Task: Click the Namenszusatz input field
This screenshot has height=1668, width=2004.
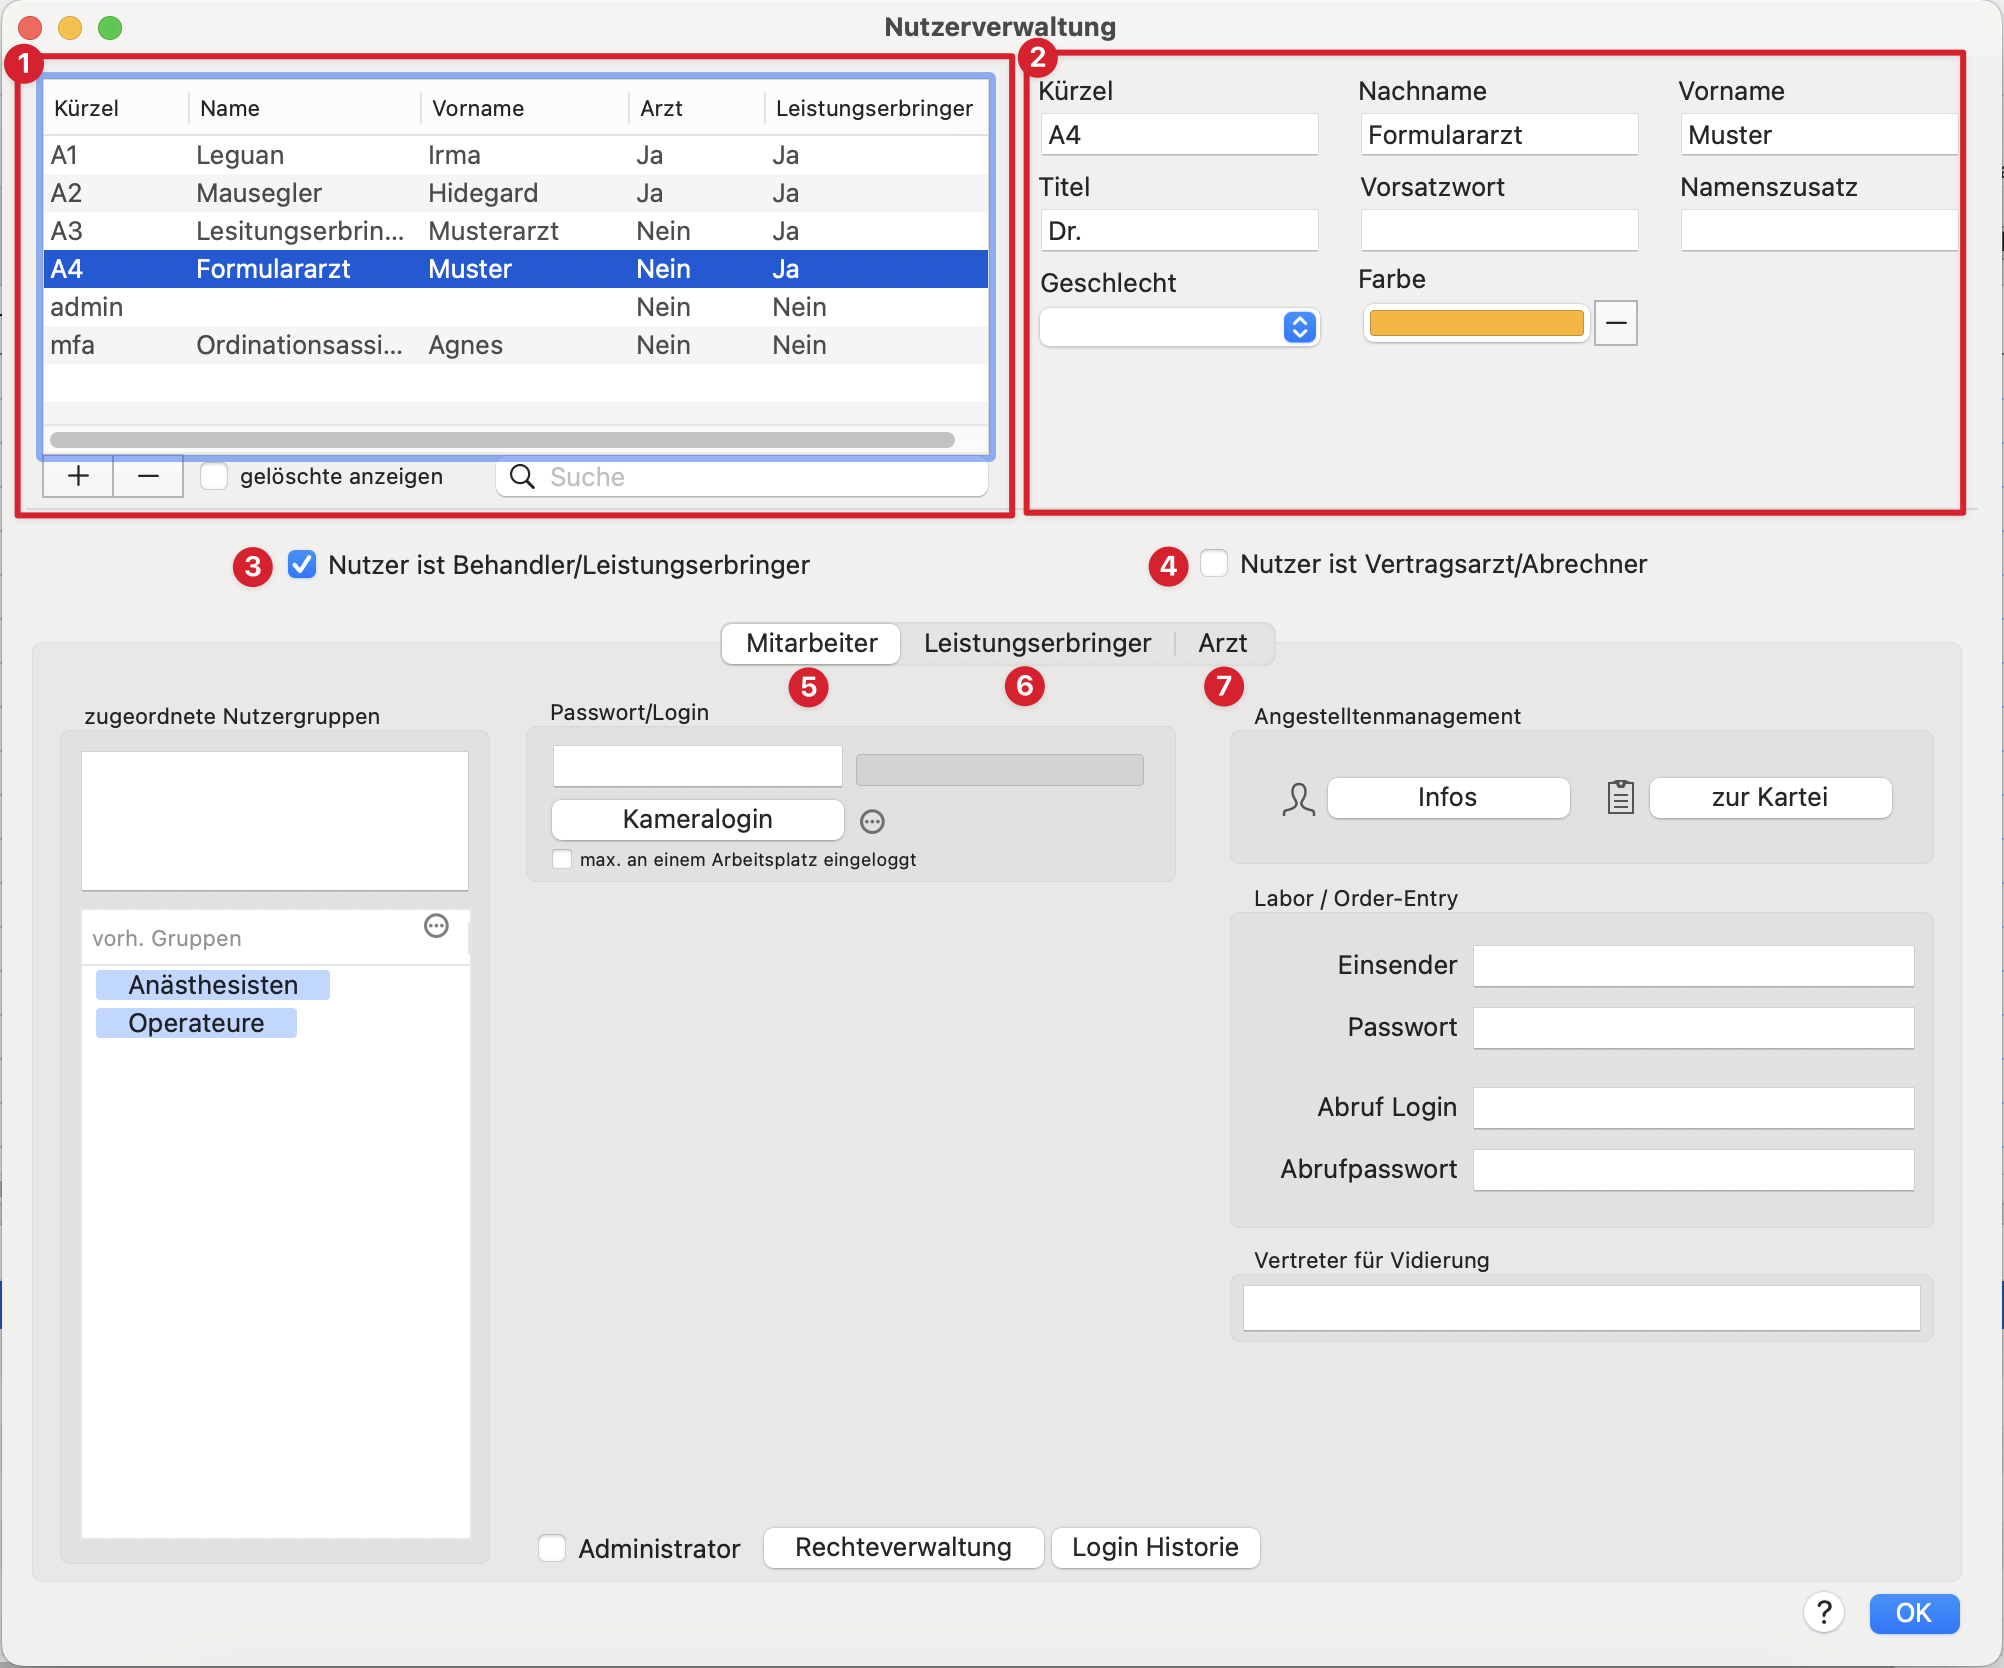Action: [1819, 230]
